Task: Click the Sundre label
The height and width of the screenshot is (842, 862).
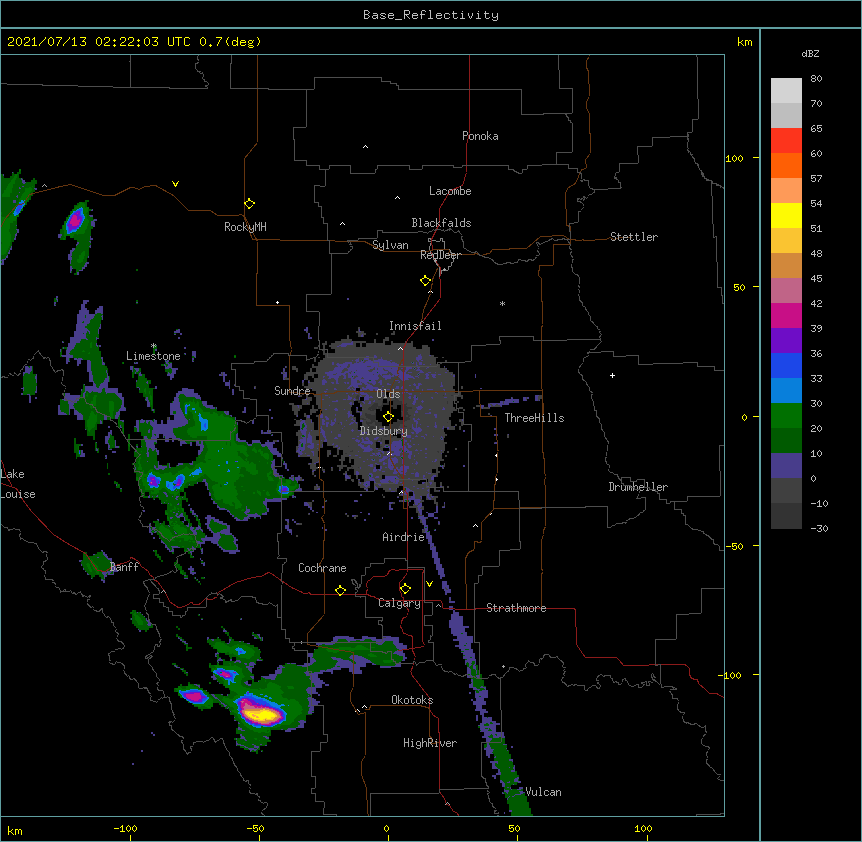Action: point(292,391)
